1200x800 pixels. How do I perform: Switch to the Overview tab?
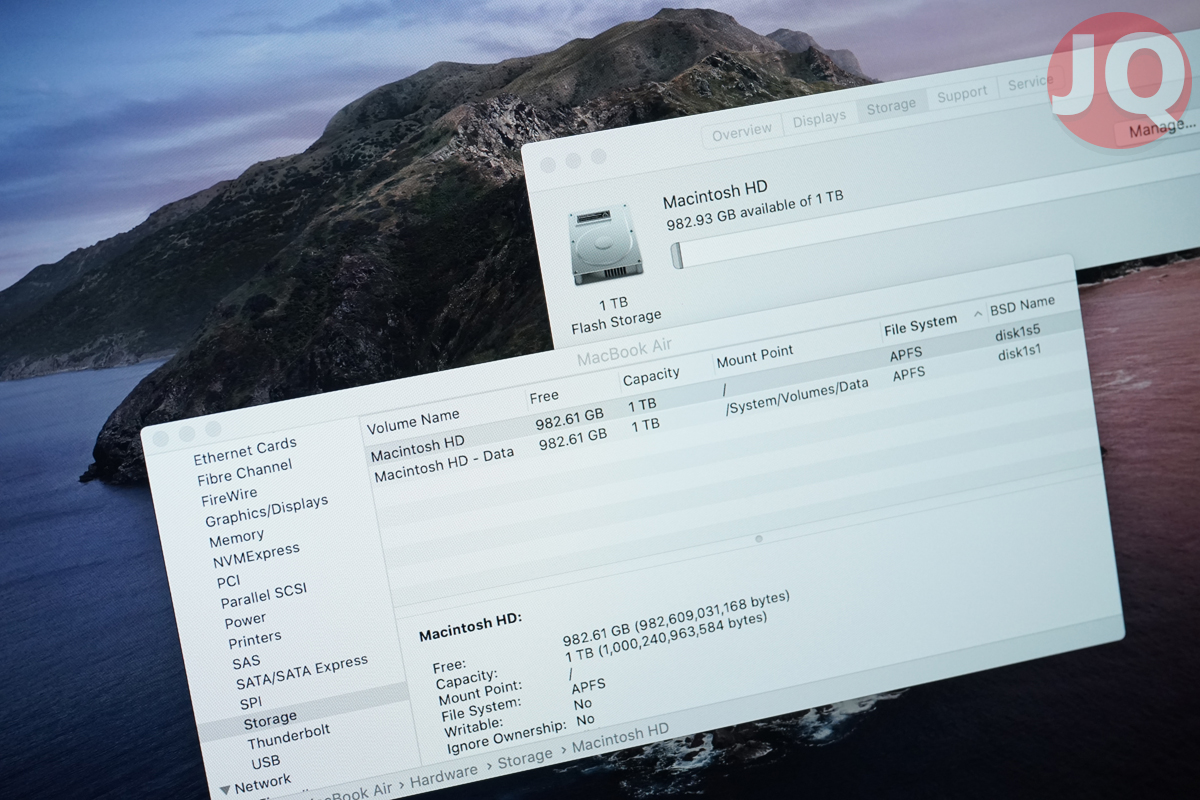[742, 130]
